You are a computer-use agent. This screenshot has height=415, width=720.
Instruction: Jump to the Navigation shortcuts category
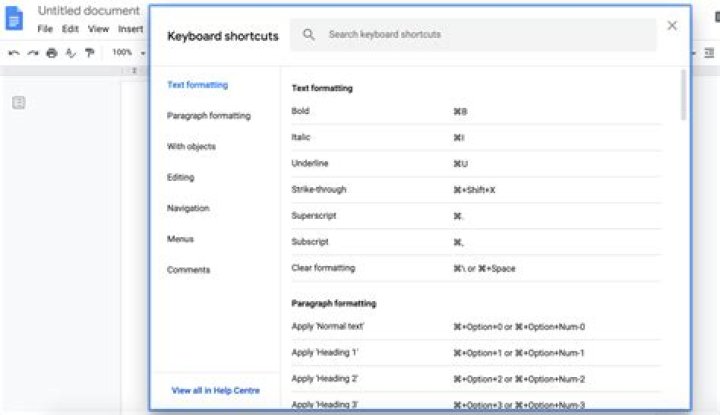point(188,208)
